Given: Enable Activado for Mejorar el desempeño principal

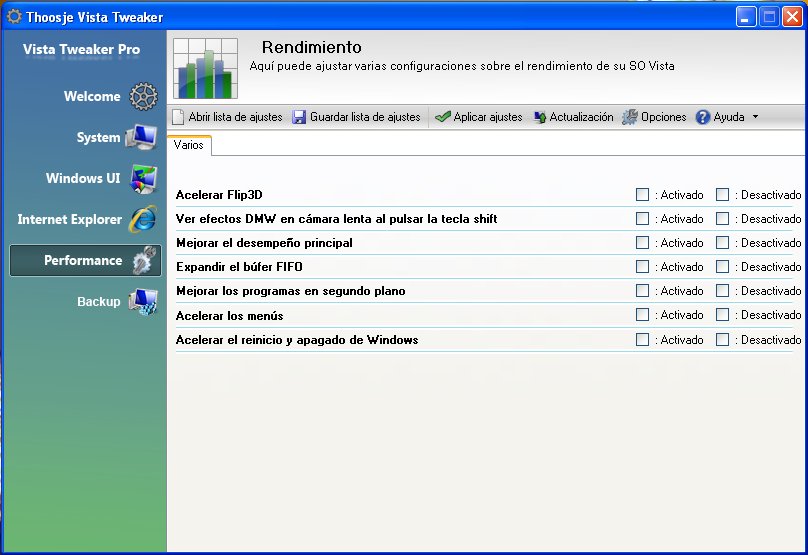Looking at the screenshot, I should coord(642,242).
